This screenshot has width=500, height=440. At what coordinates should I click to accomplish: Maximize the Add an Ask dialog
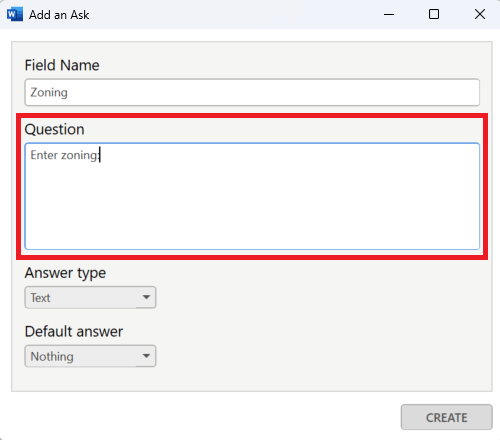(x=434, y=14)
